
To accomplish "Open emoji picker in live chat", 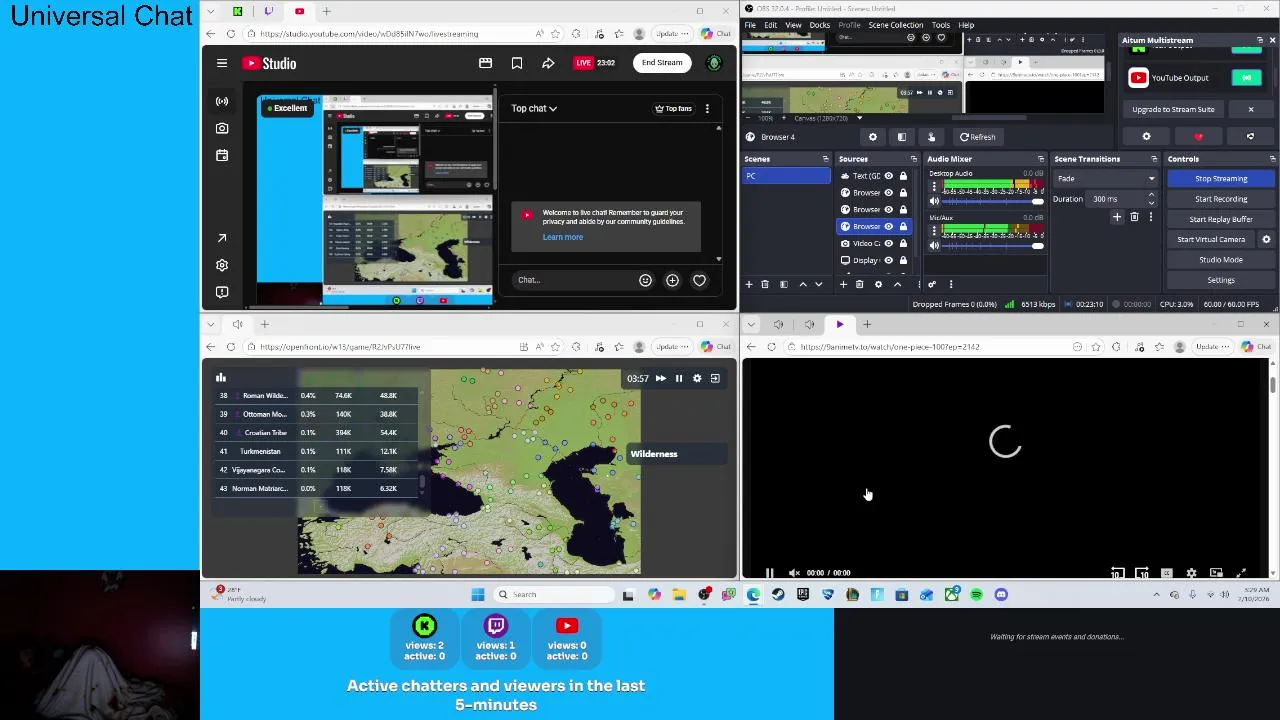I will pos(645,280).
